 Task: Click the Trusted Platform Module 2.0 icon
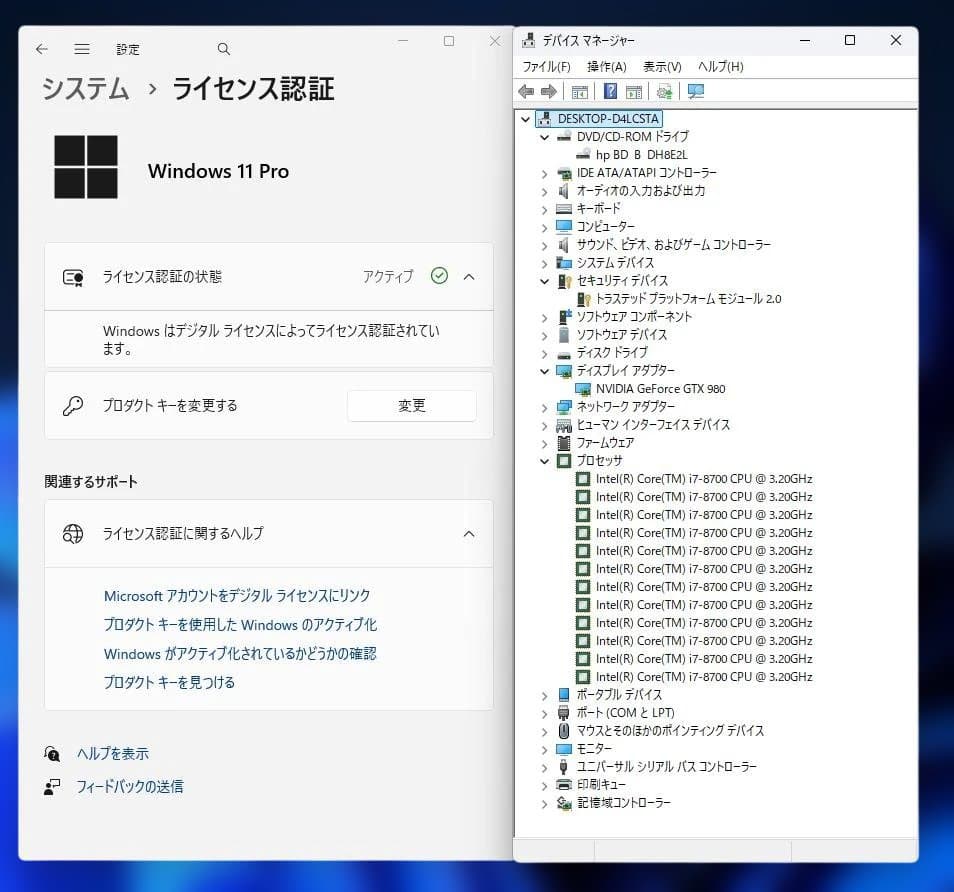(584, 298)
